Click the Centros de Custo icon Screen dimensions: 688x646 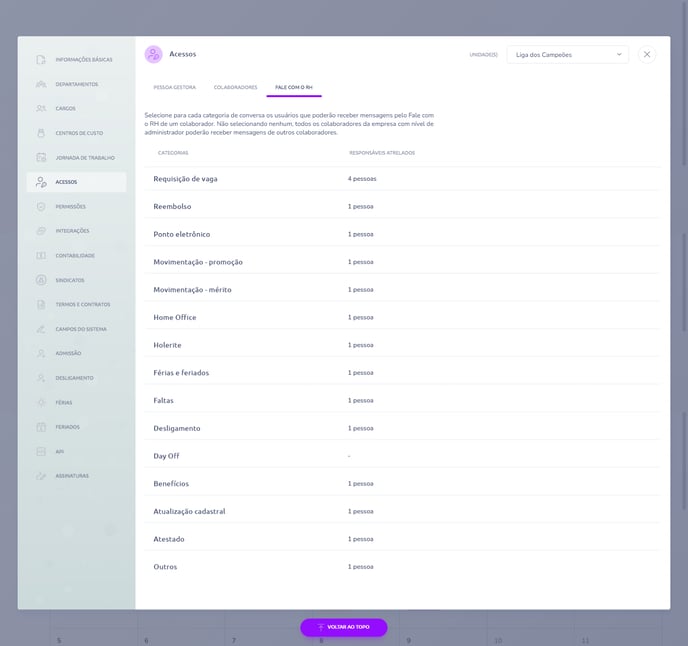[41, 133]
